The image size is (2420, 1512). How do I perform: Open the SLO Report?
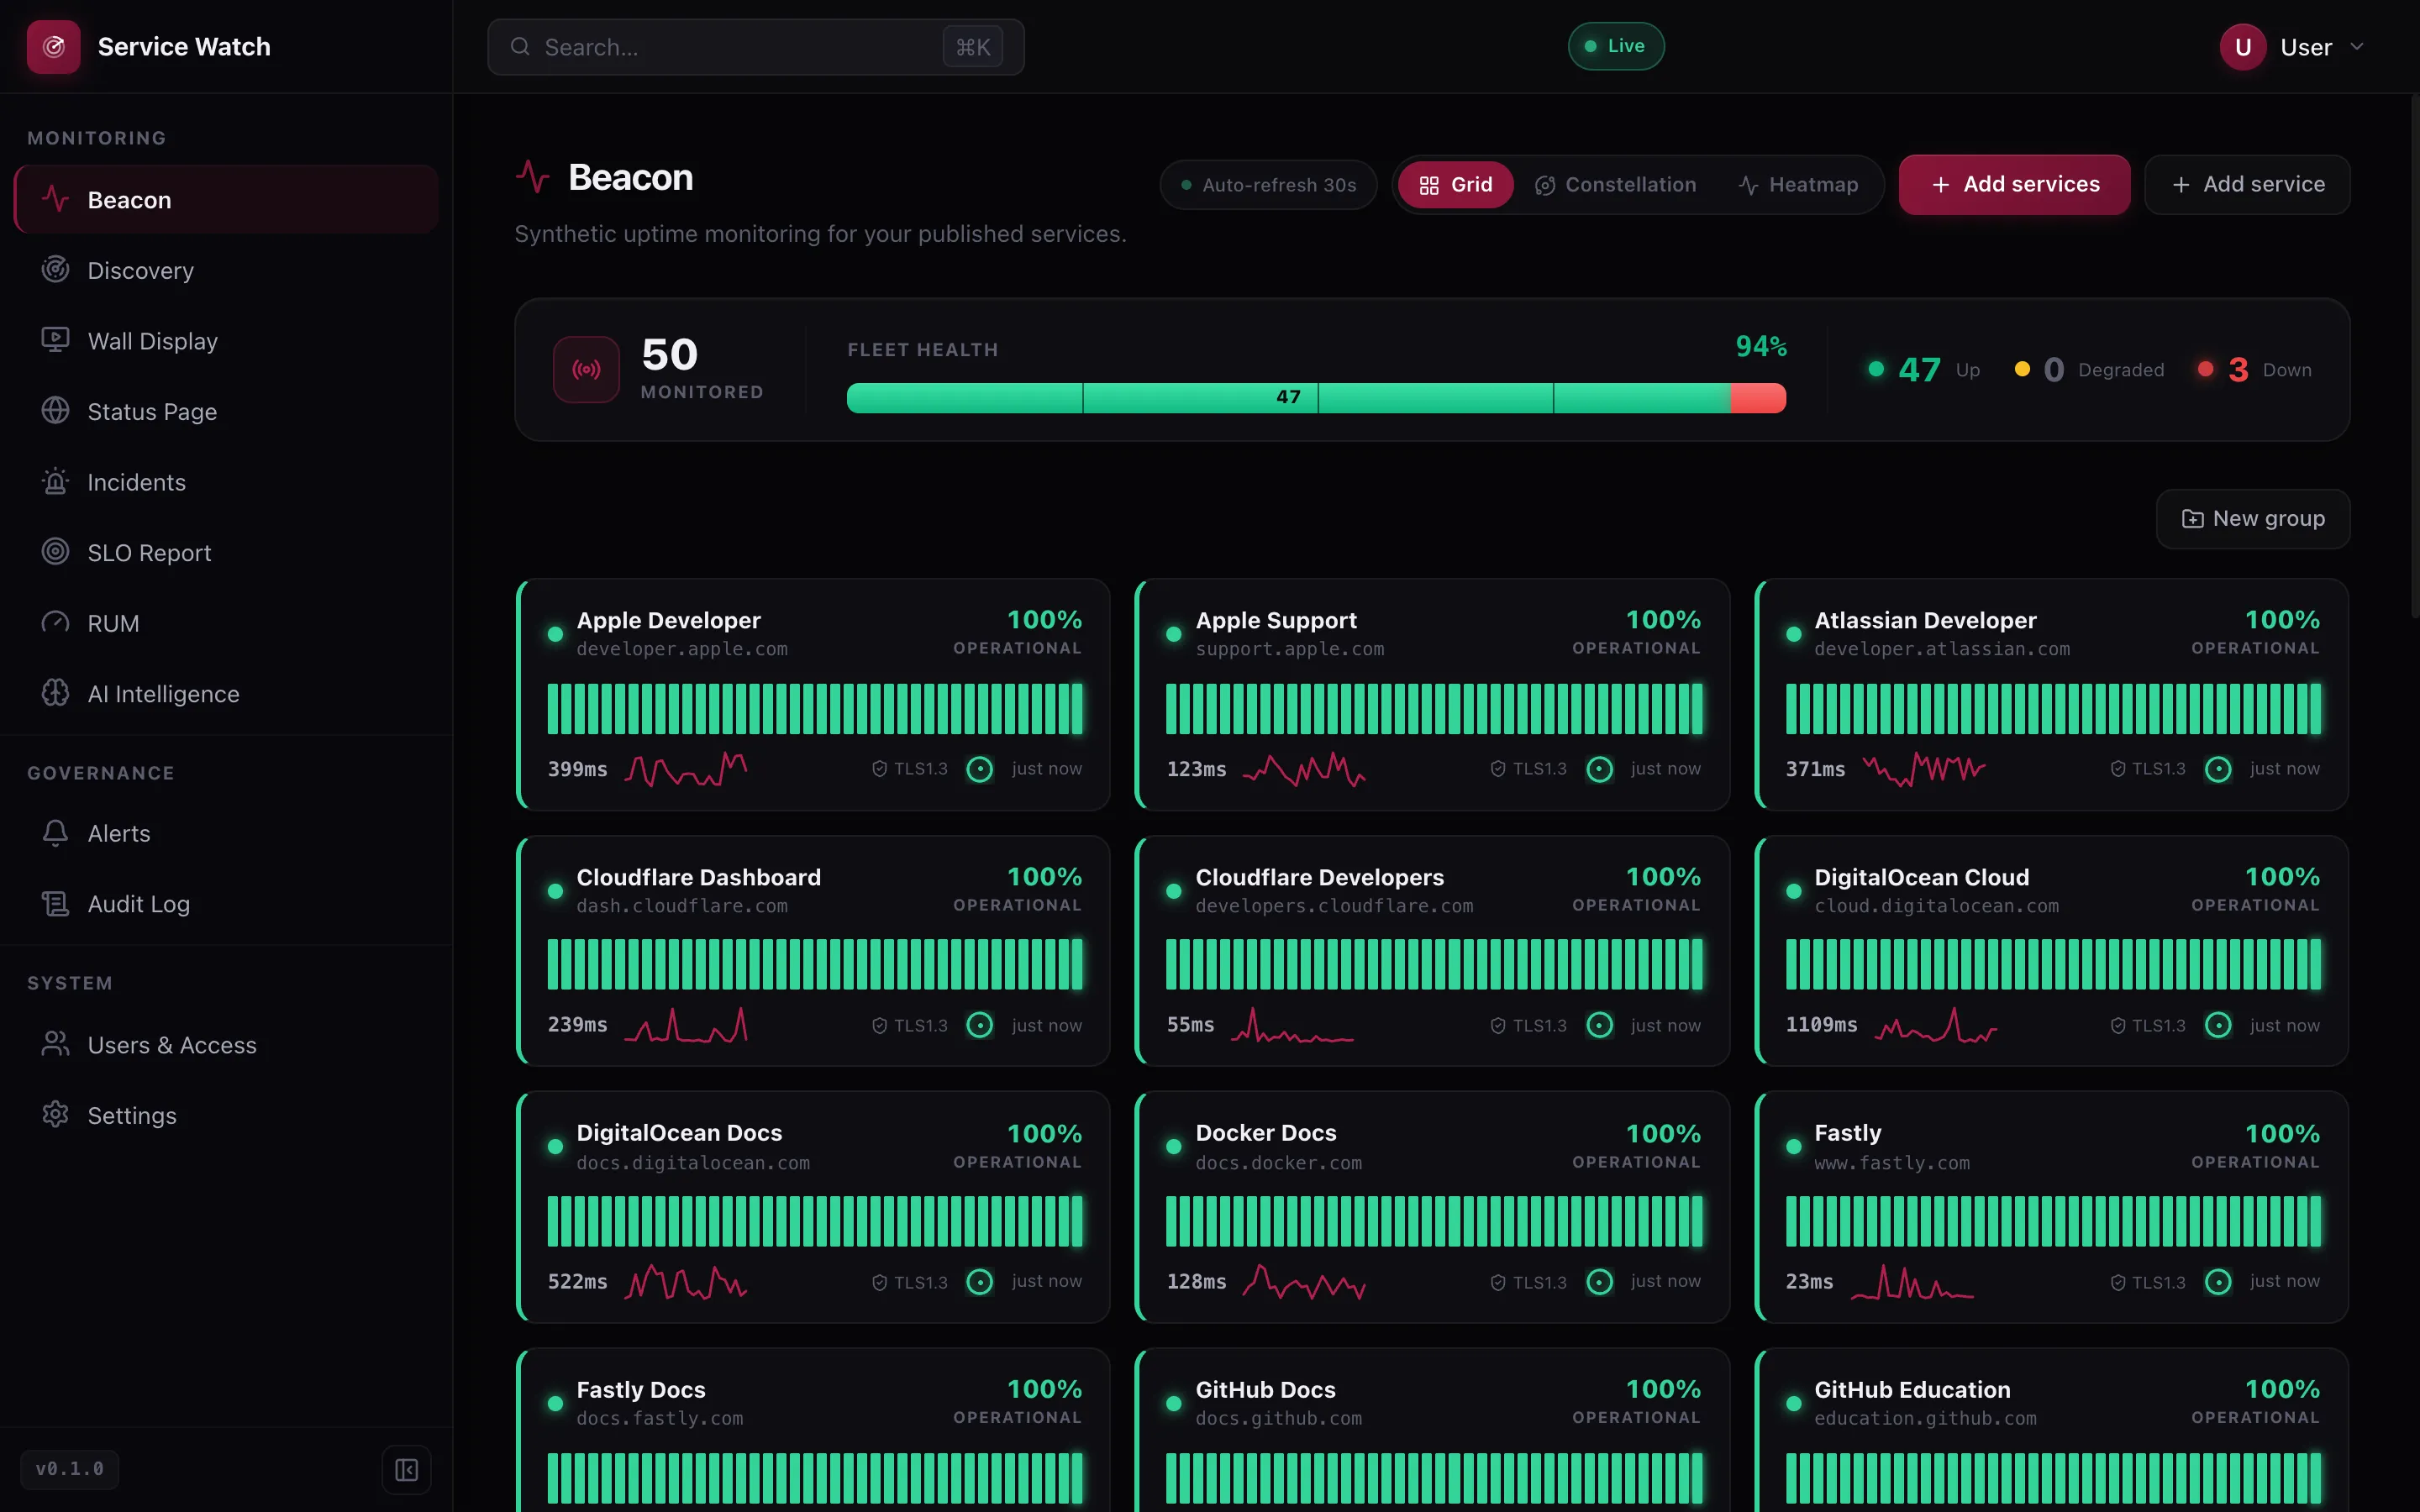point(226,552)
